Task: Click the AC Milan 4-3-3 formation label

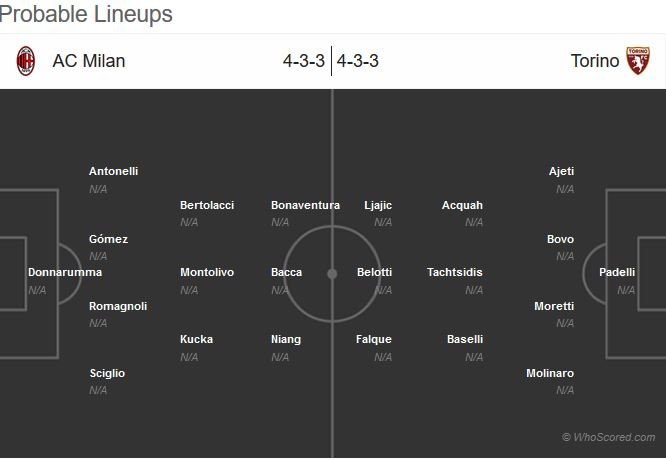Action: pyautogui.click(x=304, y=61)
